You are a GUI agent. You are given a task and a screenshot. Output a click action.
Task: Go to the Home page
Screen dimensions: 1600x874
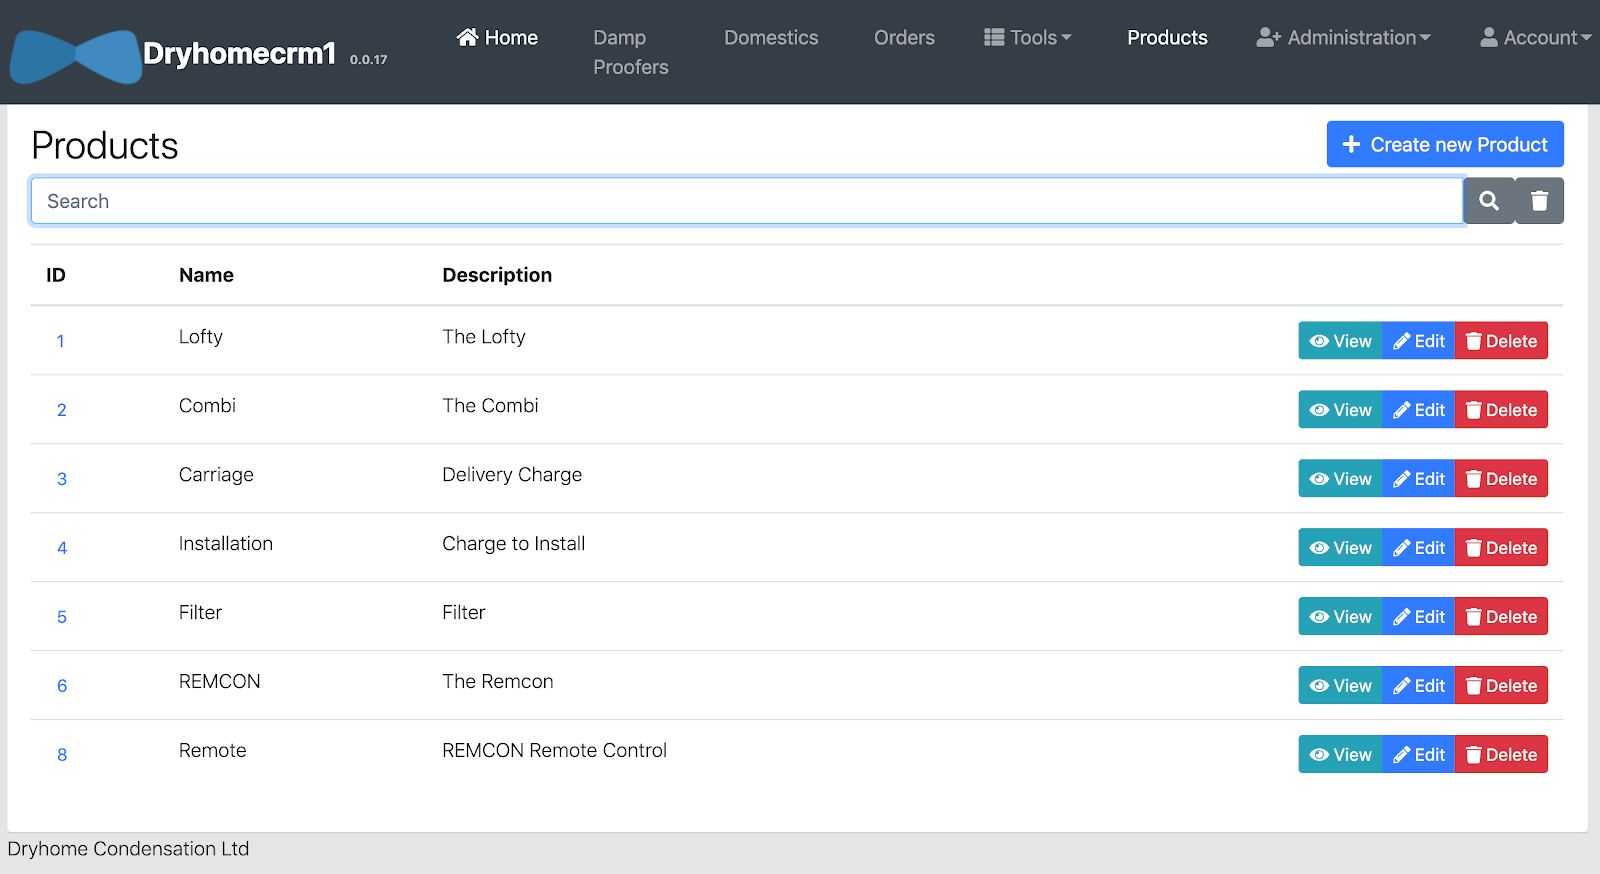pyautogui.click(x=497, y=38)
